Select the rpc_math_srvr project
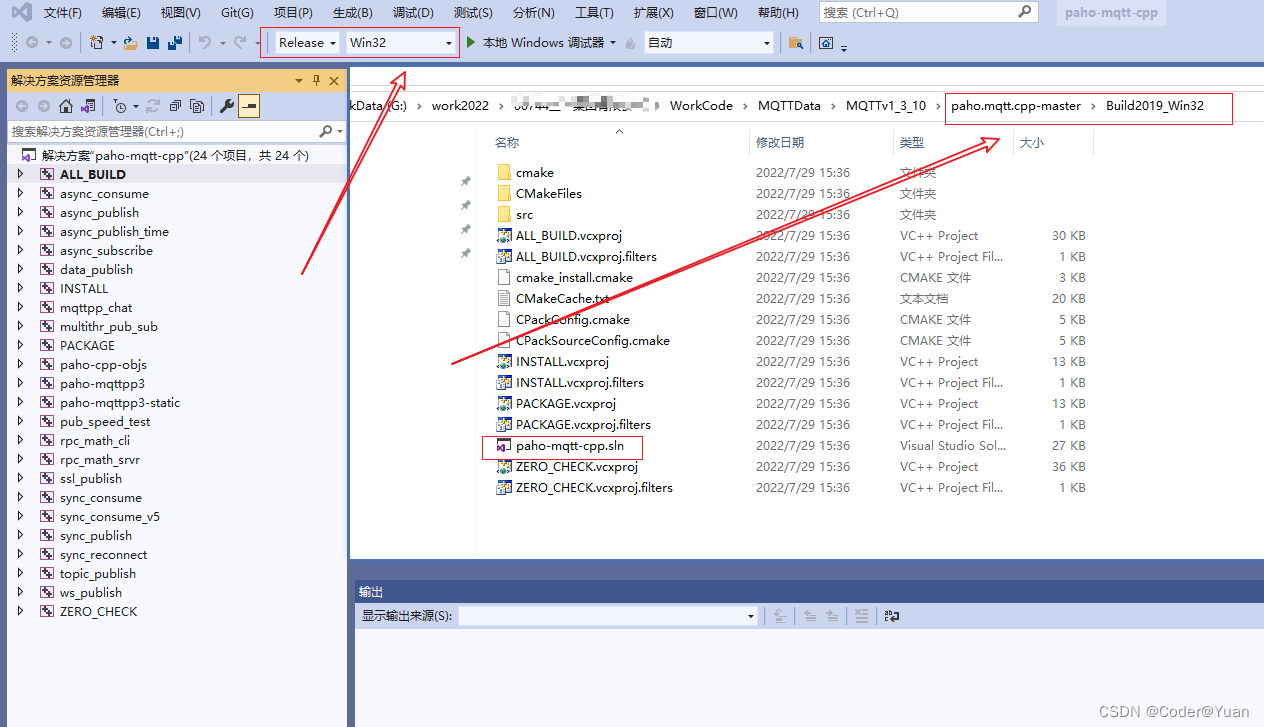1264x727 pixels. (100, 459)
